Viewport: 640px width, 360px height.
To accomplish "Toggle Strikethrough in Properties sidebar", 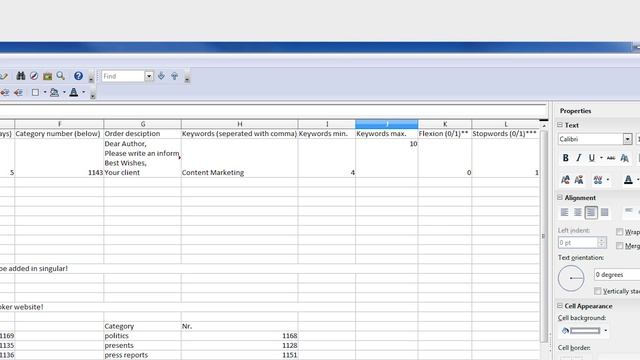I will pos(611,158).
